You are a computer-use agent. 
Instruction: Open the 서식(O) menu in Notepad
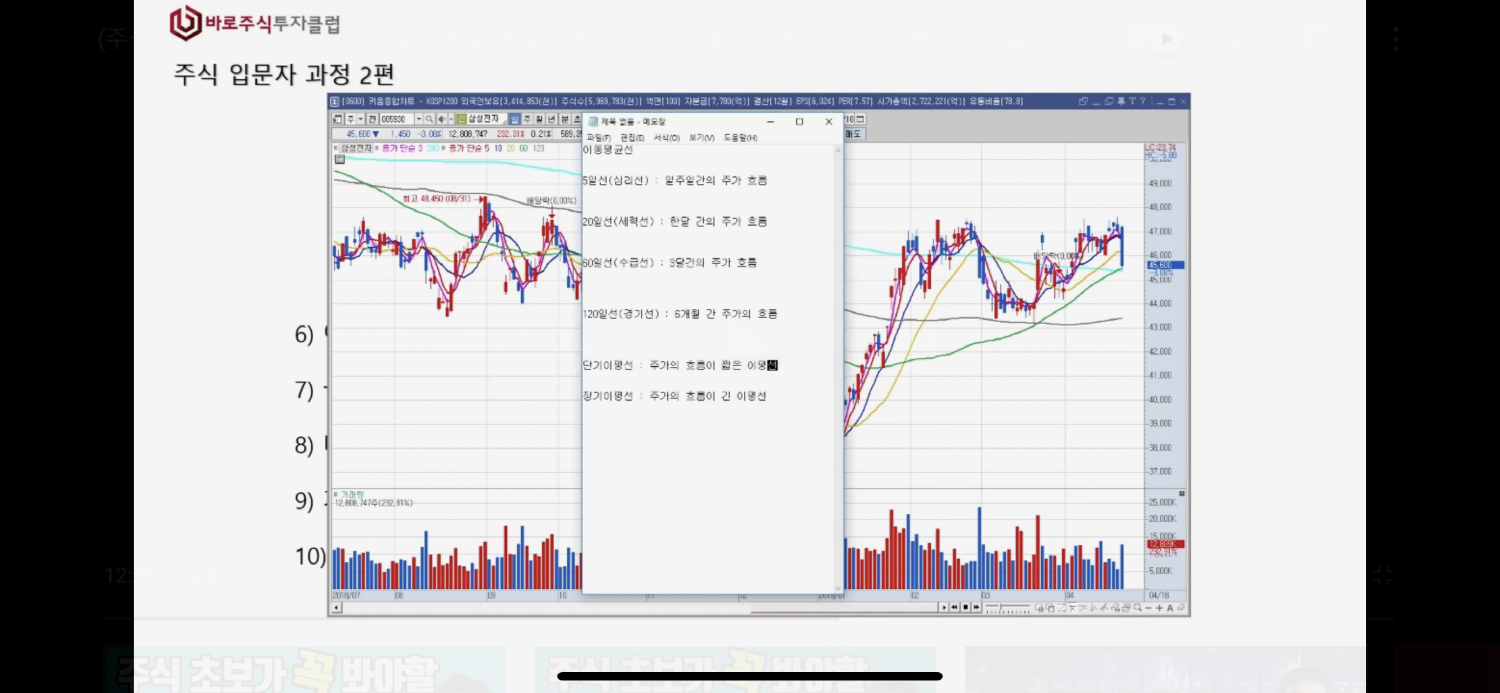pyautogui.click(x=666, y=137)
